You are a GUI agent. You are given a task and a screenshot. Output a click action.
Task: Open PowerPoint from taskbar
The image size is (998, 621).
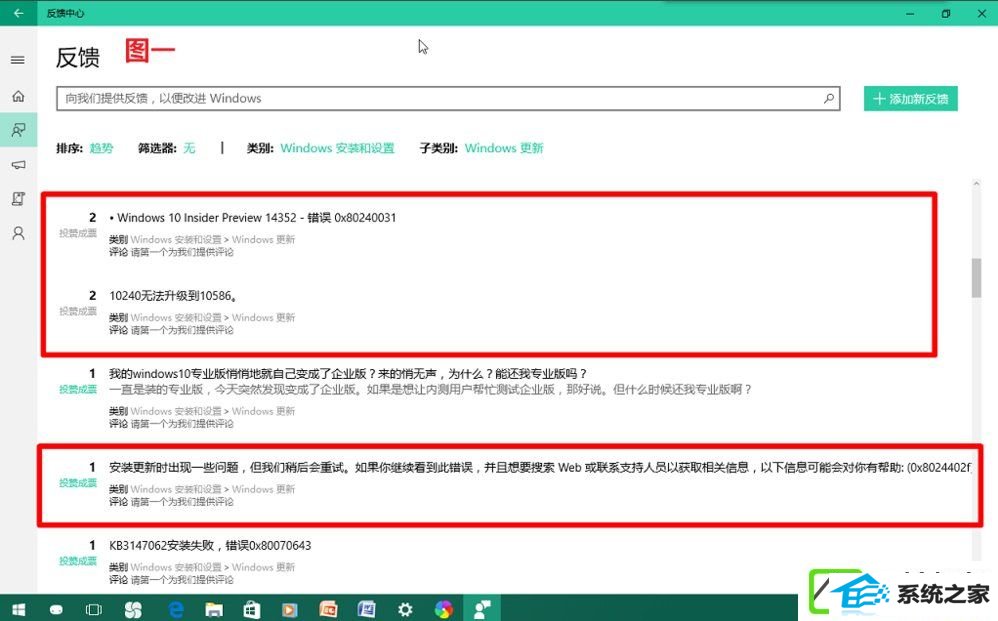click(x=328, y=610)
